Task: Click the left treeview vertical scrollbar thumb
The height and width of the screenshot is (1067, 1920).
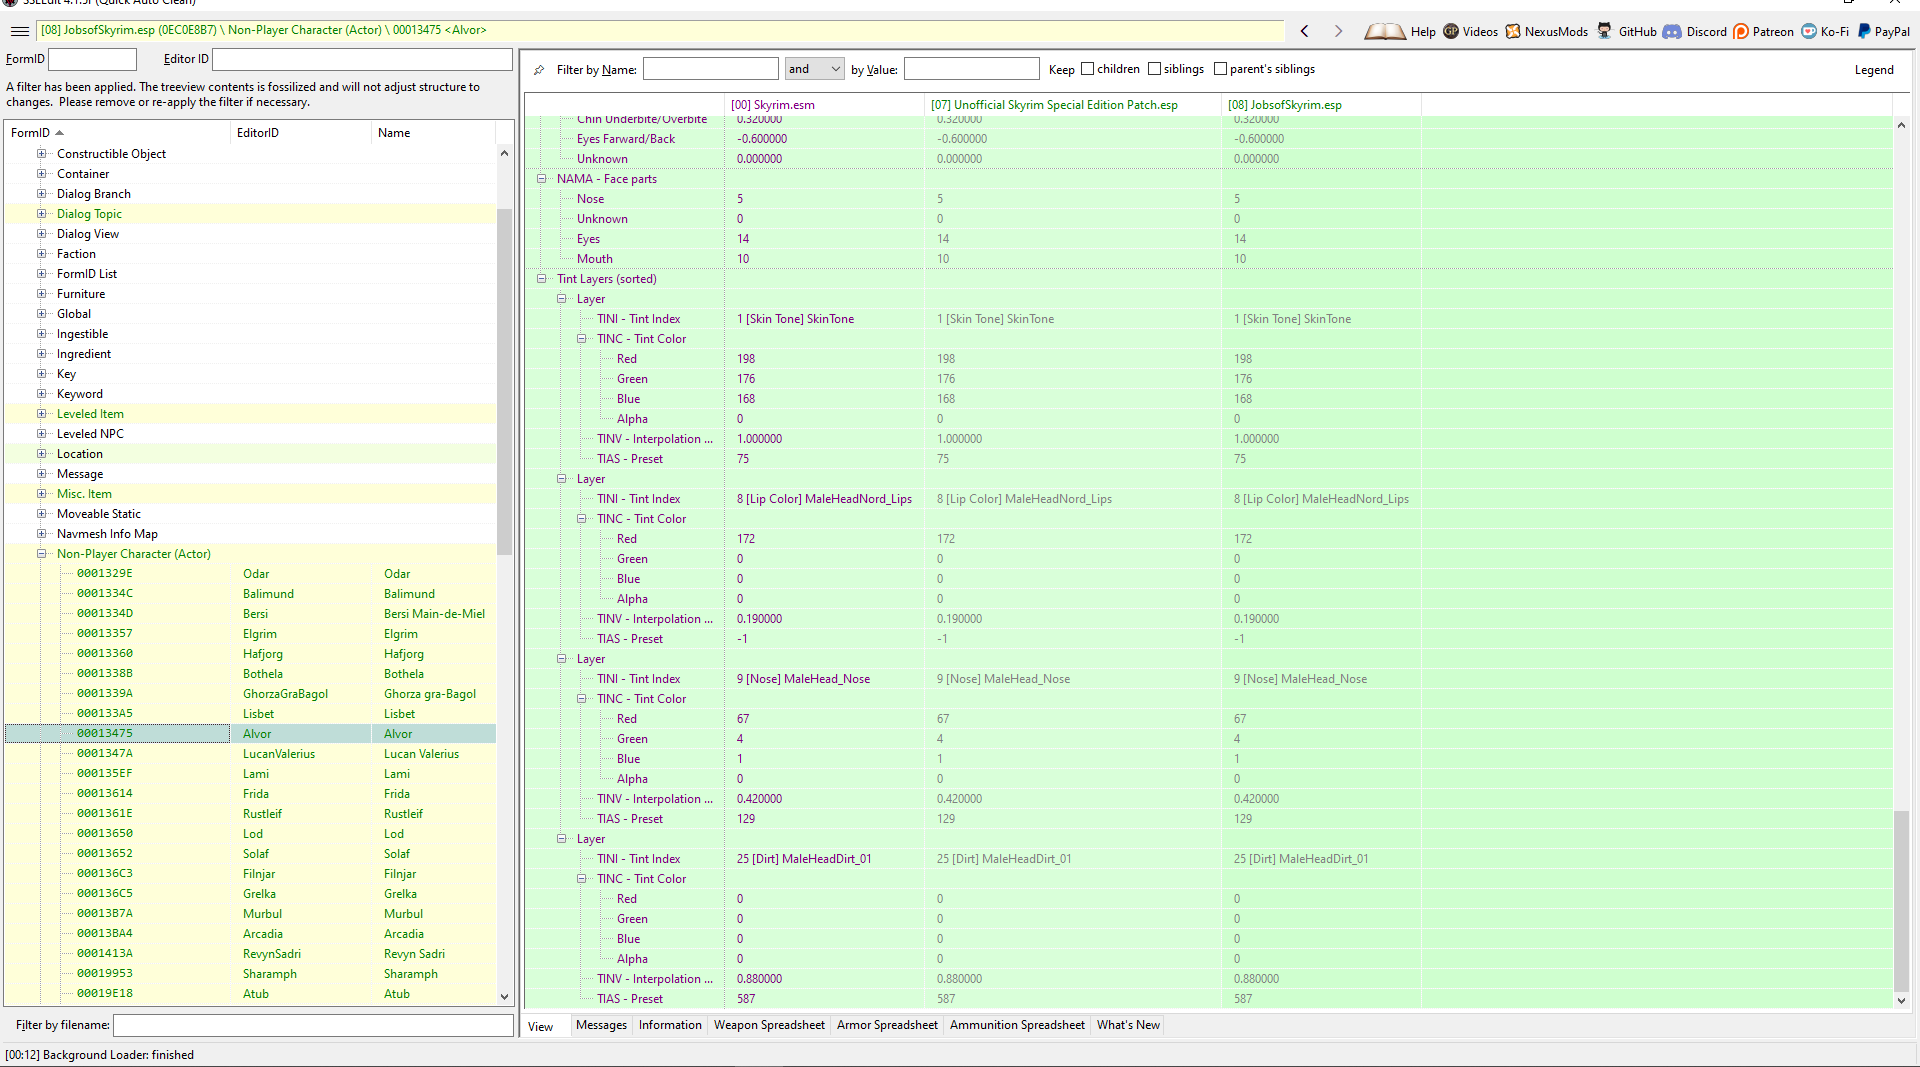Action: (504, 380)
